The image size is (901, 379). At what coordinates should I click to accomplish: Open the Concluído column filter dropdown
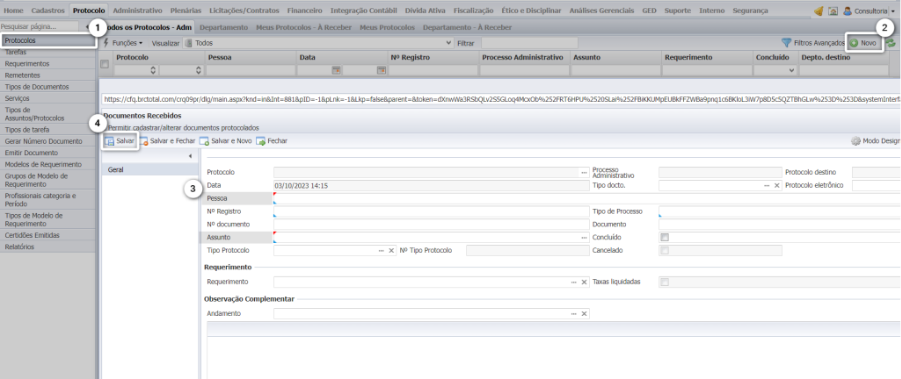pos(792,70)
